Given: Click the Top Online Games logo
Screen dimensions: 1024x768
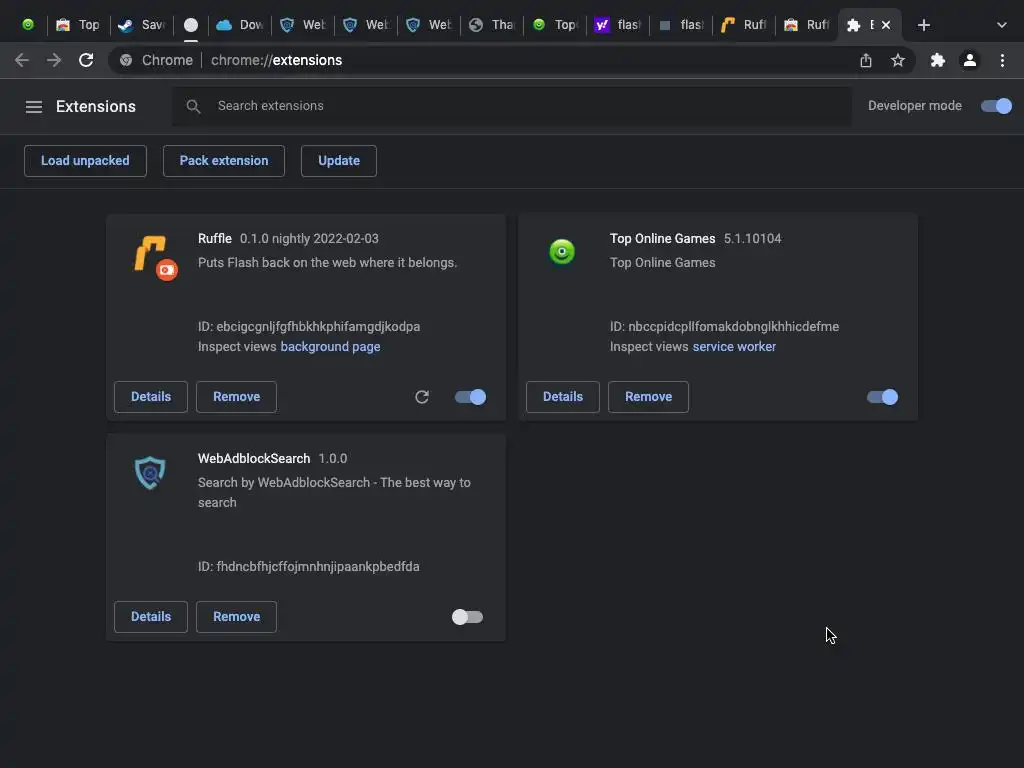Looking at the screenshot, I should coord(562,251).
